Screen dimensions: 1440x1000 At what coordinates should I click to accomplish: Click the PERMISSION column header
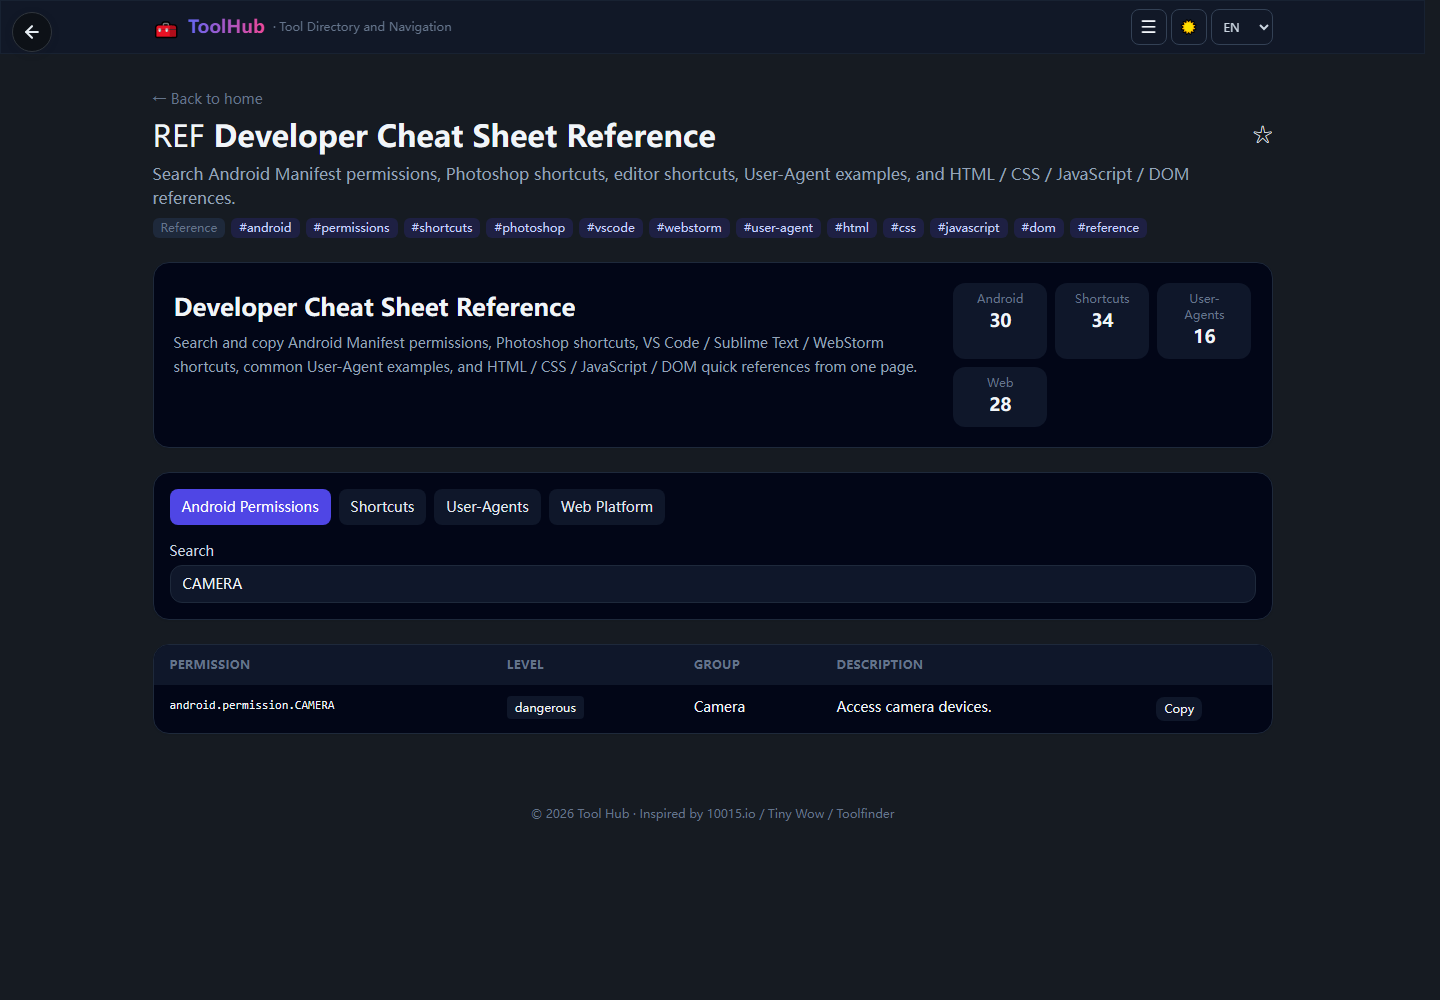click(x=210, y=665)
